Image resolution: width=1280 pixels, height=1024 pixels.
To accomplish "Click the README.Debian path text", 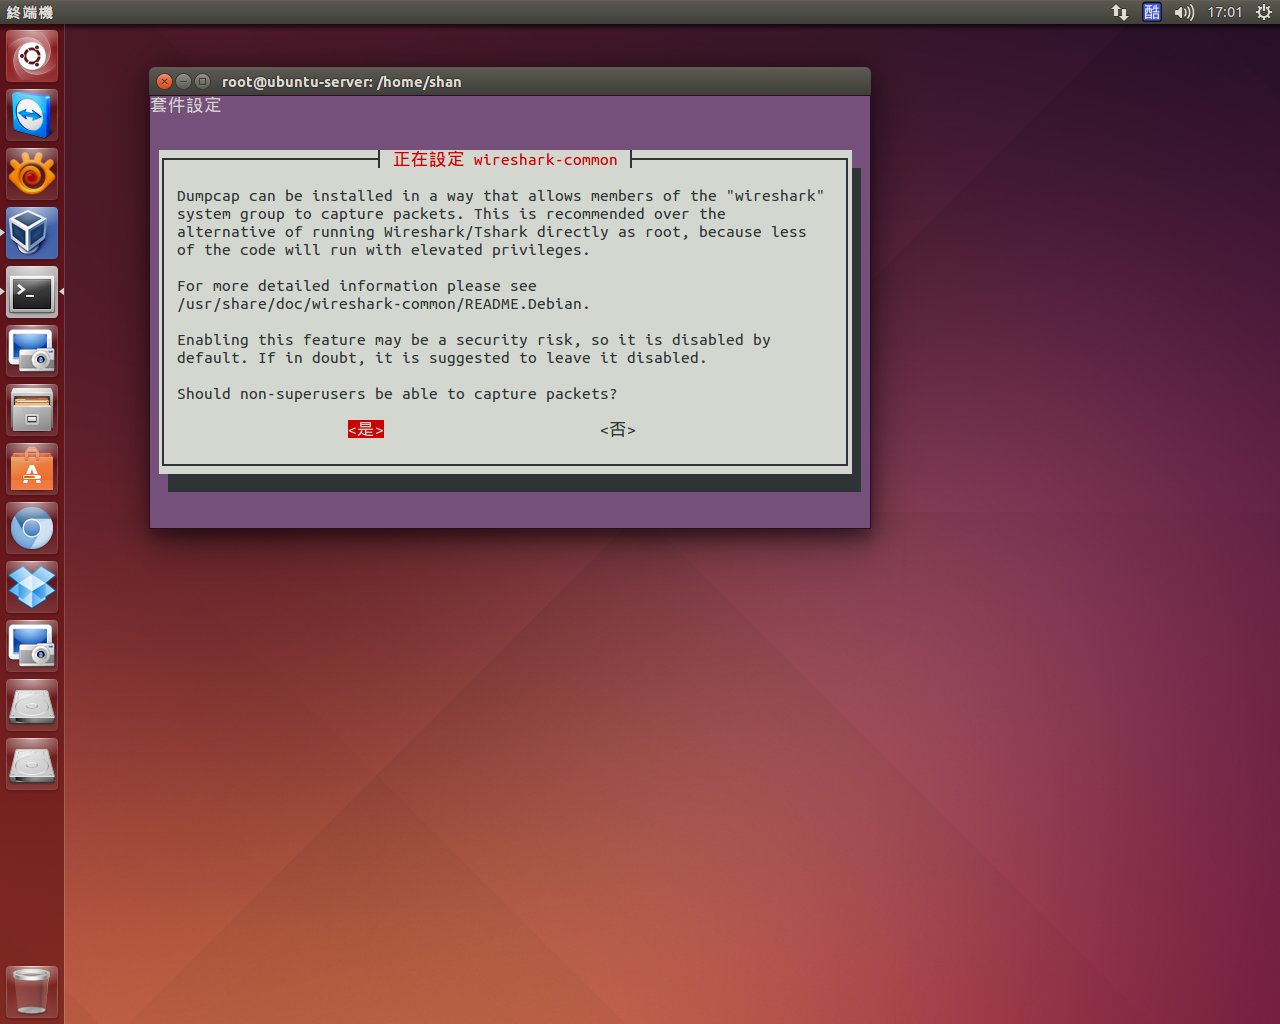I will click(x=384, y=304).
